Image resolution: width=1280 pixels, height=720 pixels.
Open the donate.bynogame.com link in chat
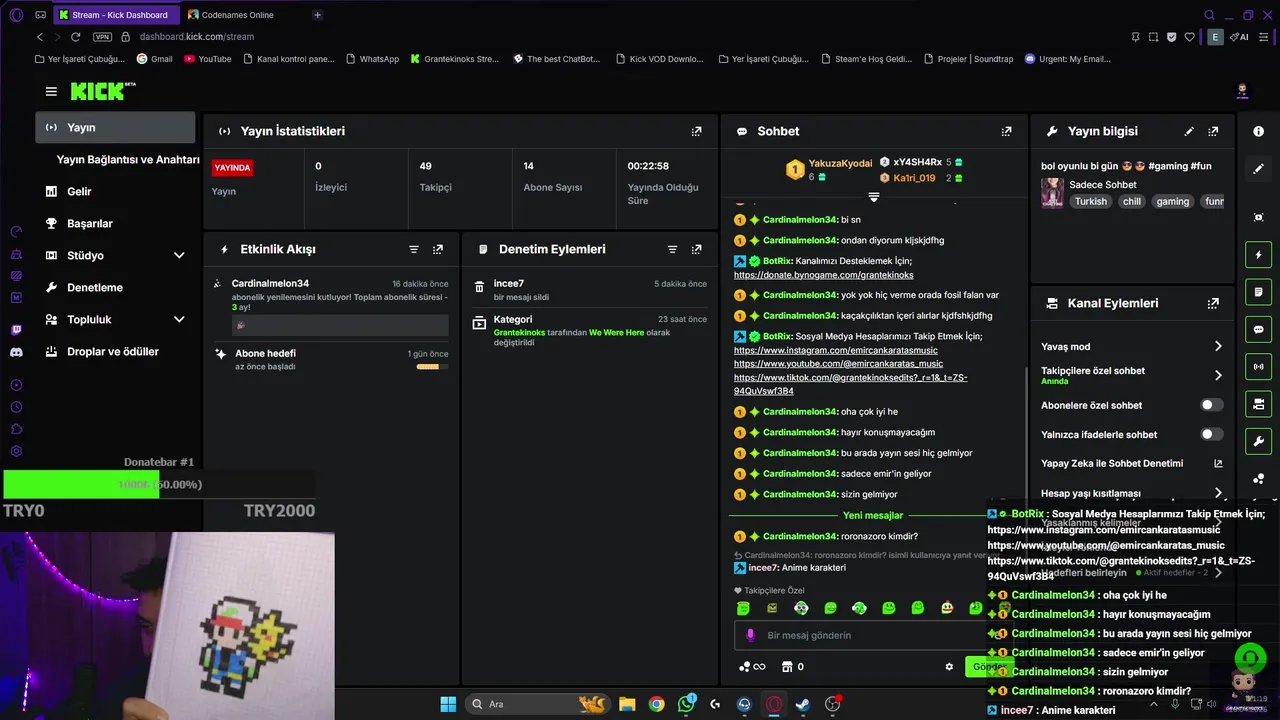pos(823,274)
